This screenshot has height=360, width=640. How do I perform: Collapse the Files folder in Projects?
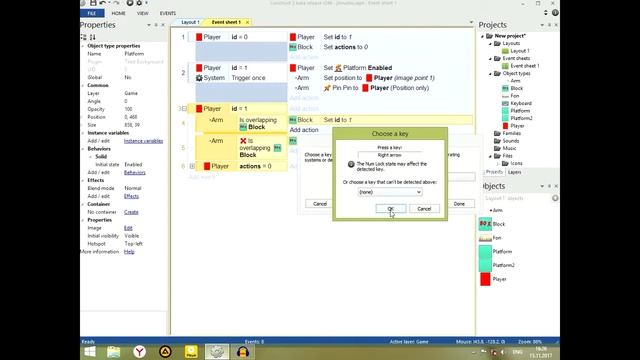[490, 156]
